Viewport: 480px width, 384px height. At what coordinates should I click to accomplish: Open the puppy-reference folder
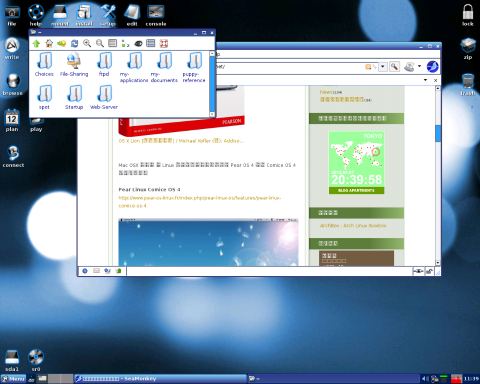[194, 68]
